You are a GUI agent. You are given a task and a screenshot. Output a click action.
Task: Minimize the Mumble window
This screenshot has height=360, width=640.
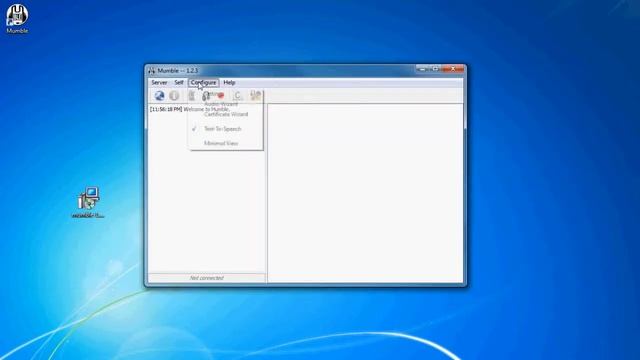pyautogui.click(x=422, y=69)
